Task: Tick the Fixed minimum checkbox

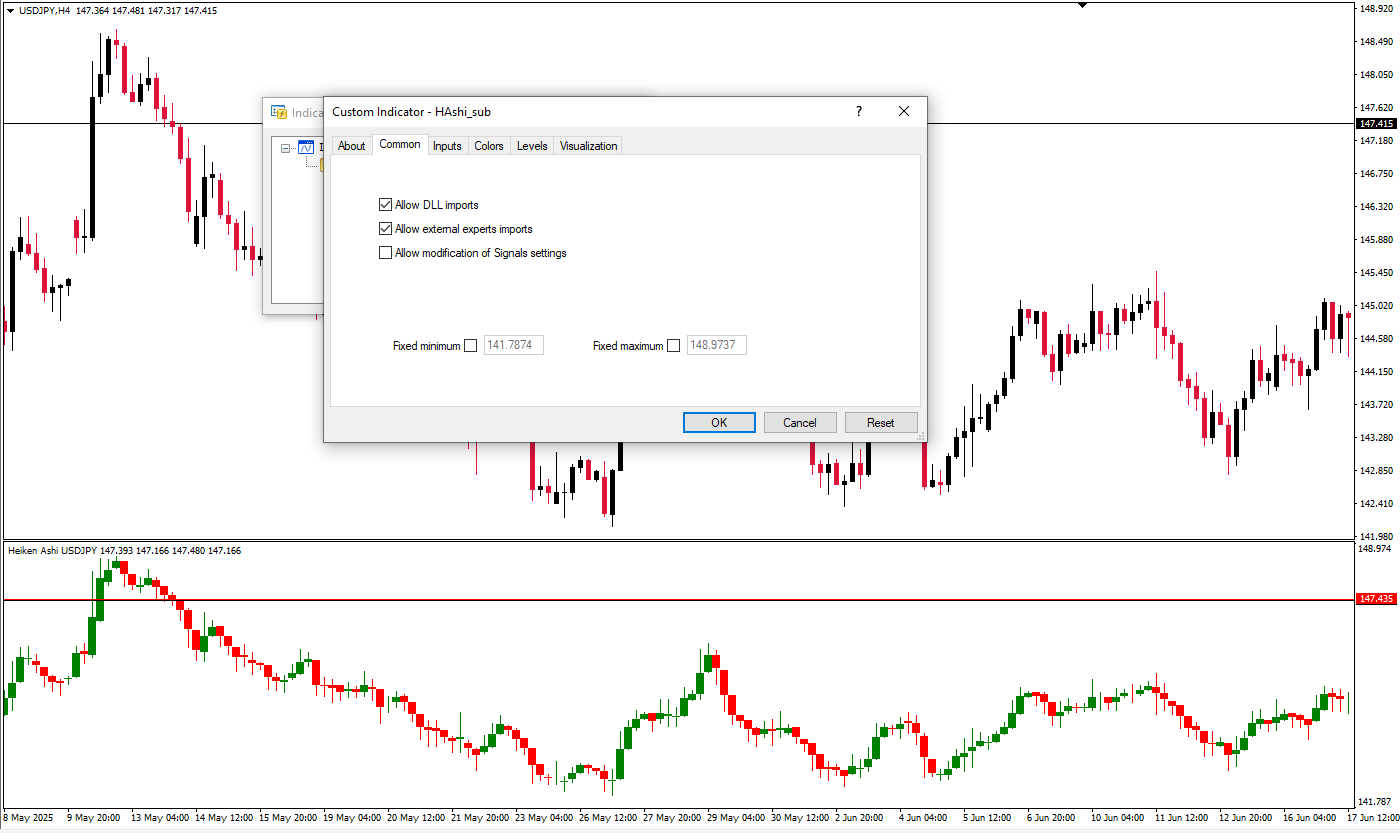Action: 471,346
